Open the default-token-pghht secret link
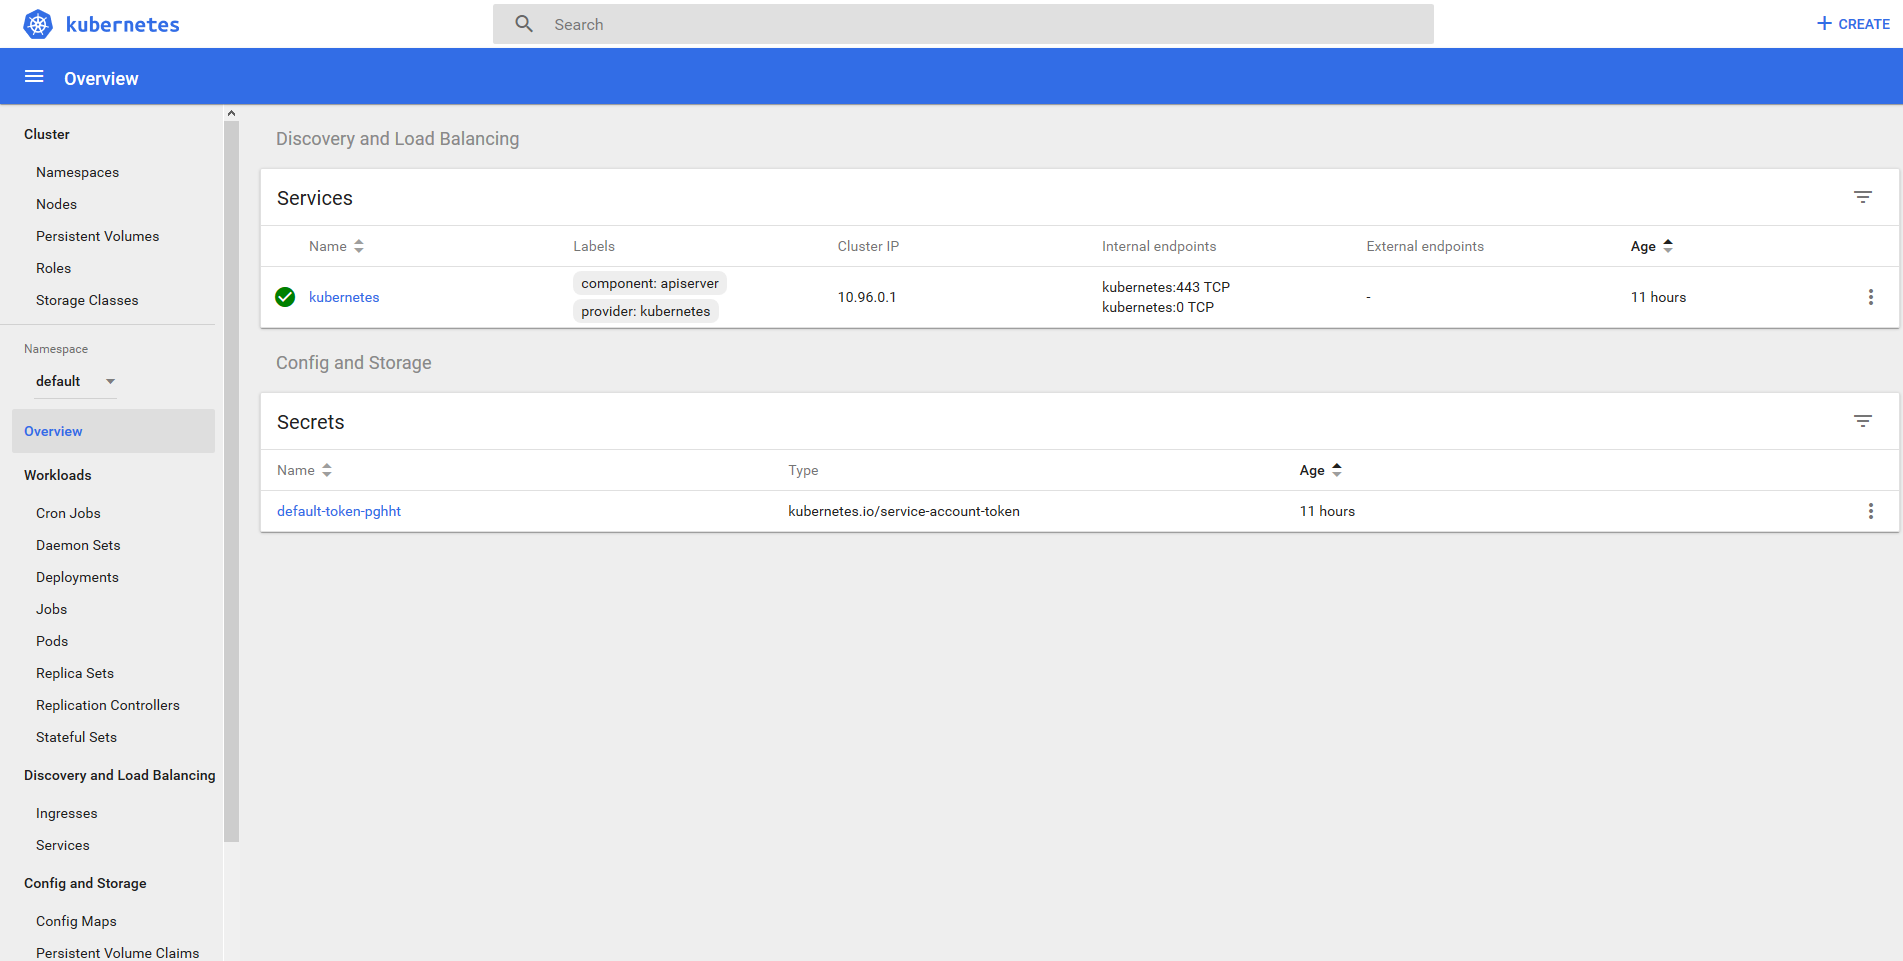The height and width of the screenshot is (961, 1903). pos(339,511)
